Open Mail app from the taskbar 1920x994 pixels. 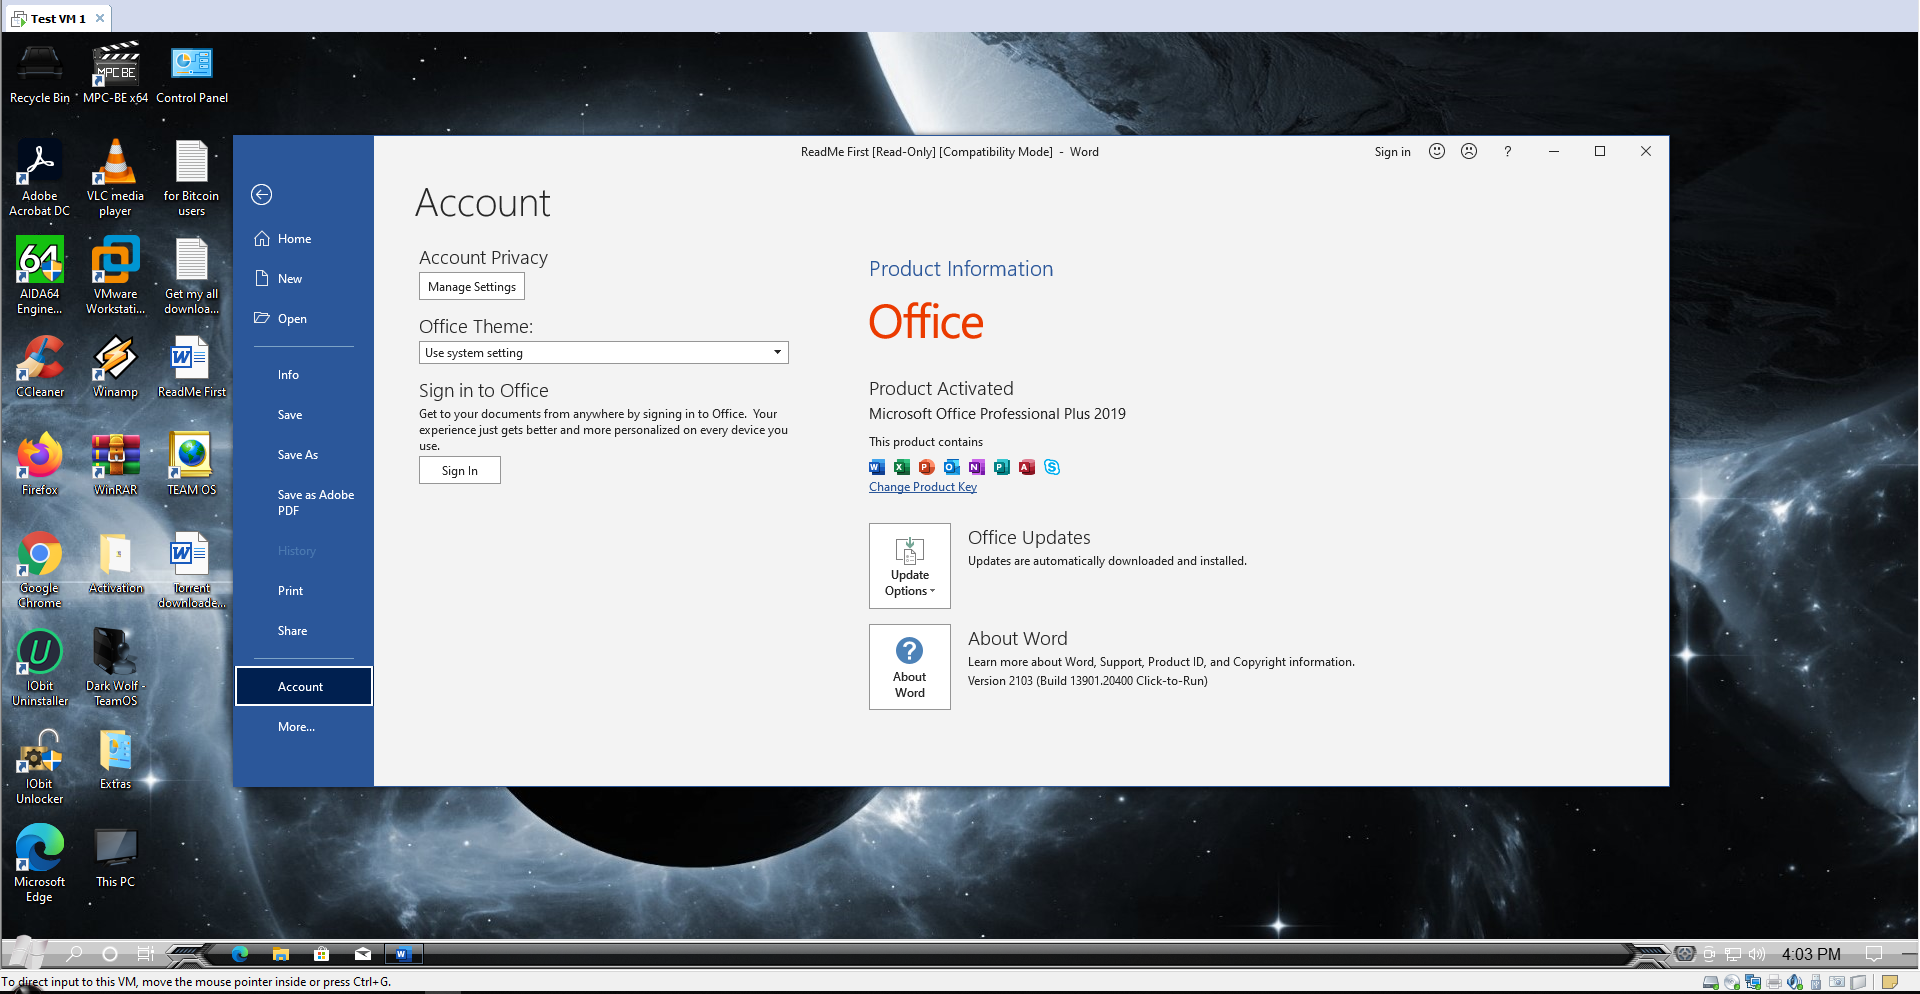363,954
